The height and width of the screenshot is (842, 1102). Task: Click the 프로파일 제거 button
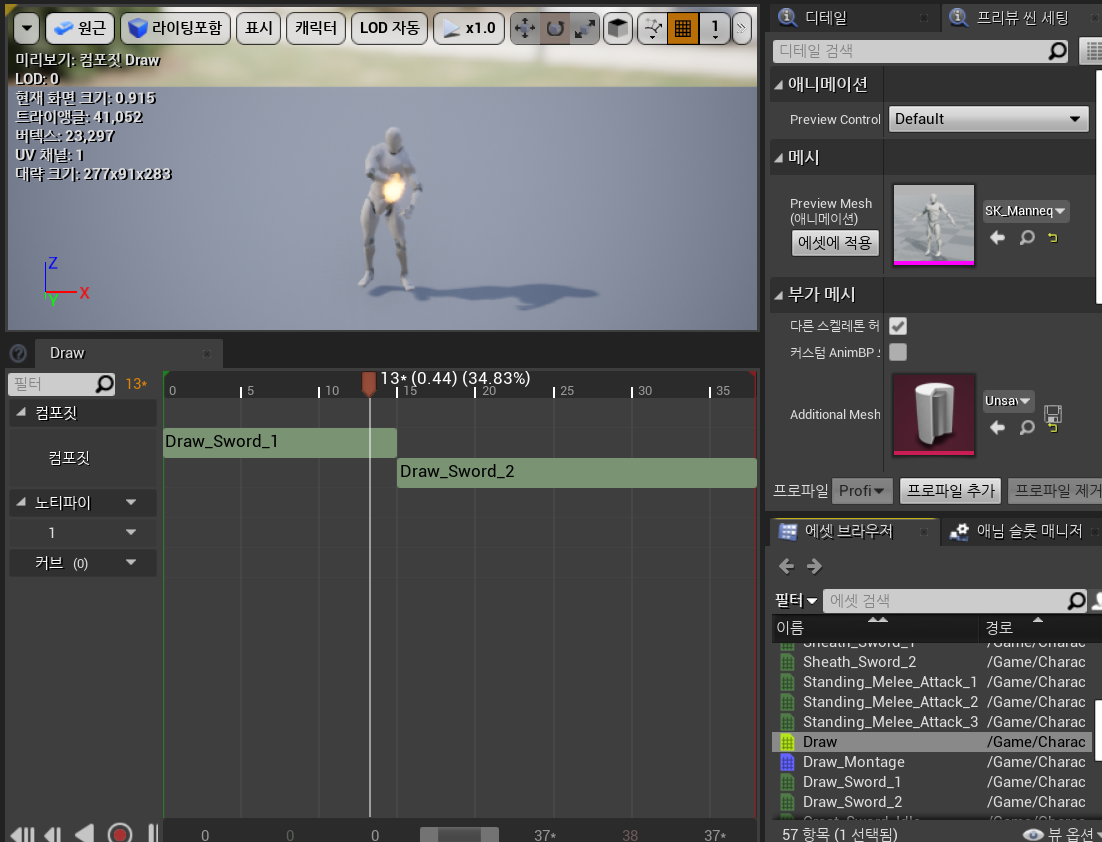pyautogui.click(x=1056, y=491)
